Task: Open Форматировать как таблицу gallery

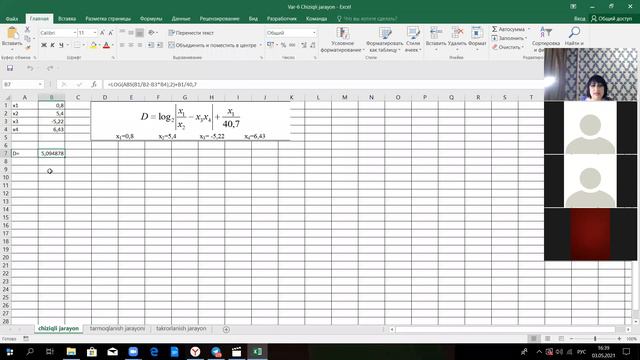Action: tap(384, 40)
